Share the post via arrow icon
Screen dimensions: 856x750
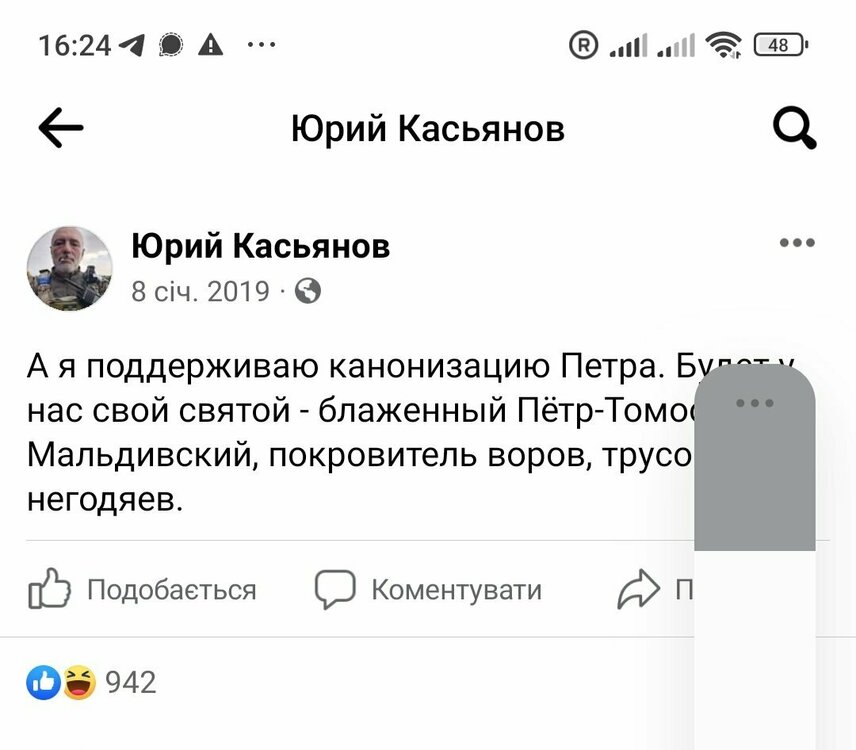point(638,590)
